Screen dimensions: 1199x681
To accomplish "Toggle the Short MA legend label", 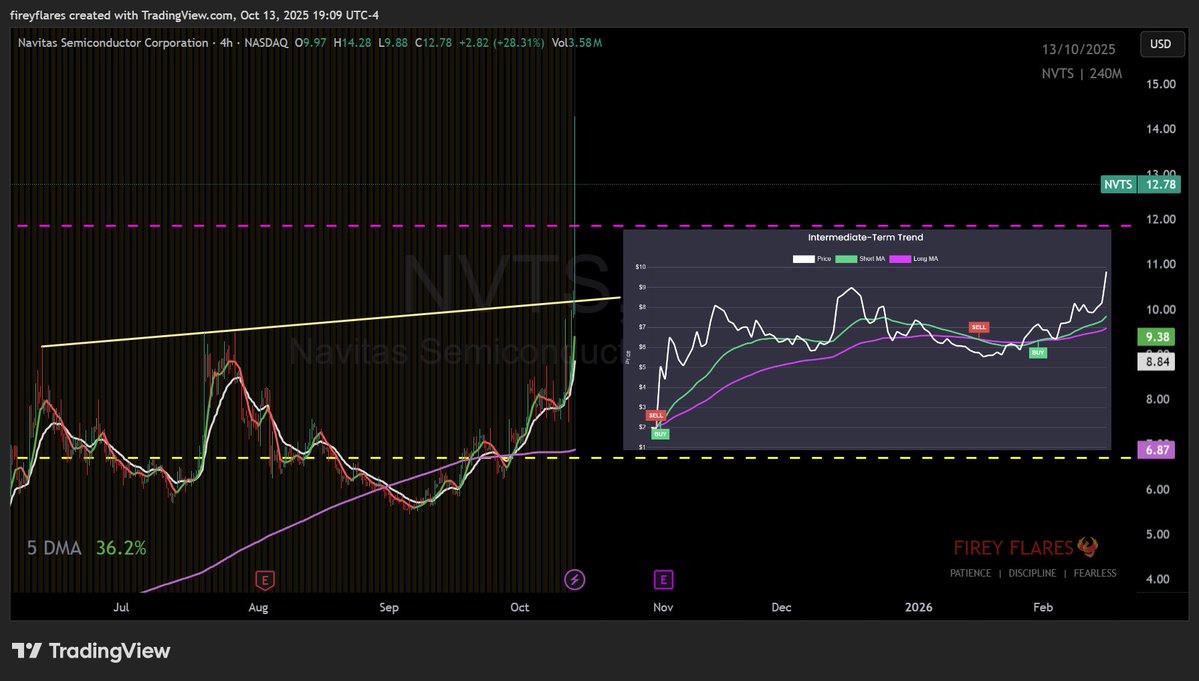I will [x=872, y=259].
